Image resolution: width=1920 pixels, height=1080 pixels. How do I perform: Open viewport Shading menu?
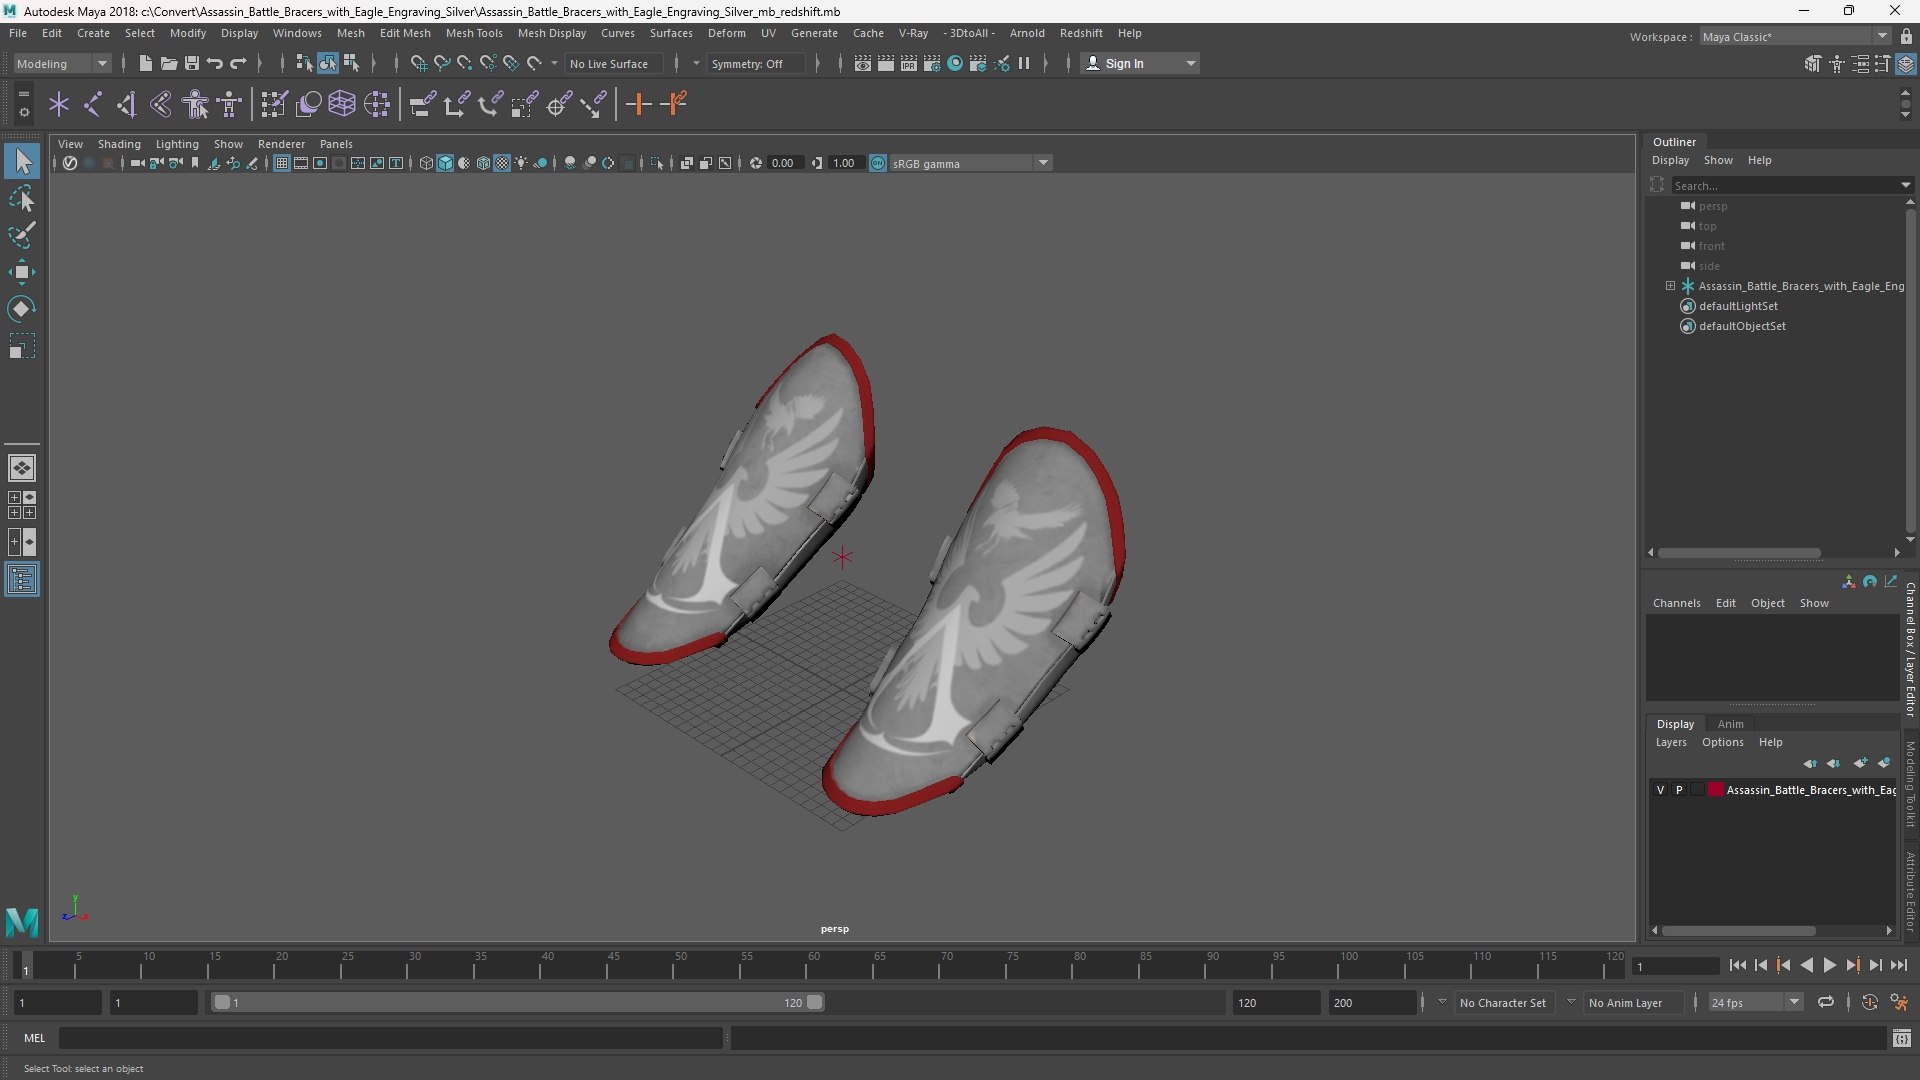(x=119, y=144)
